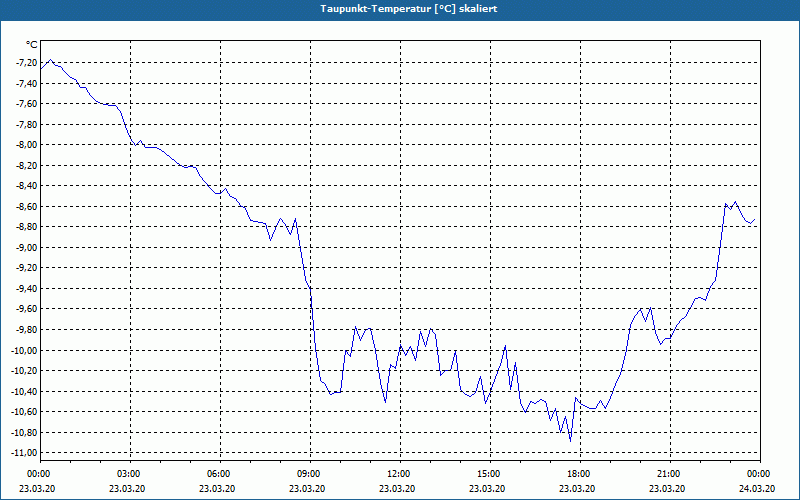The width and height of the screenshot is (800, 500).
Task: Click the -7,80 y-axis label
Action: (27, 124)
